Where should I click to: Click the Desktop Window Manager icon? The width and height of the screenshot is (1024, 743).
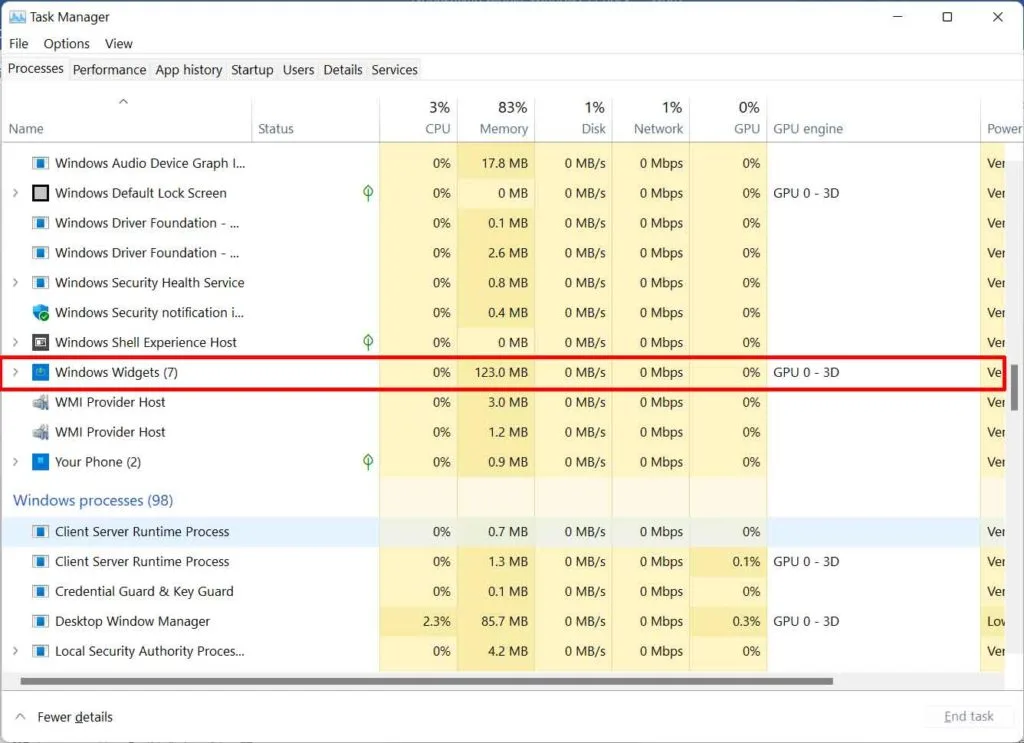coord(40,622)
